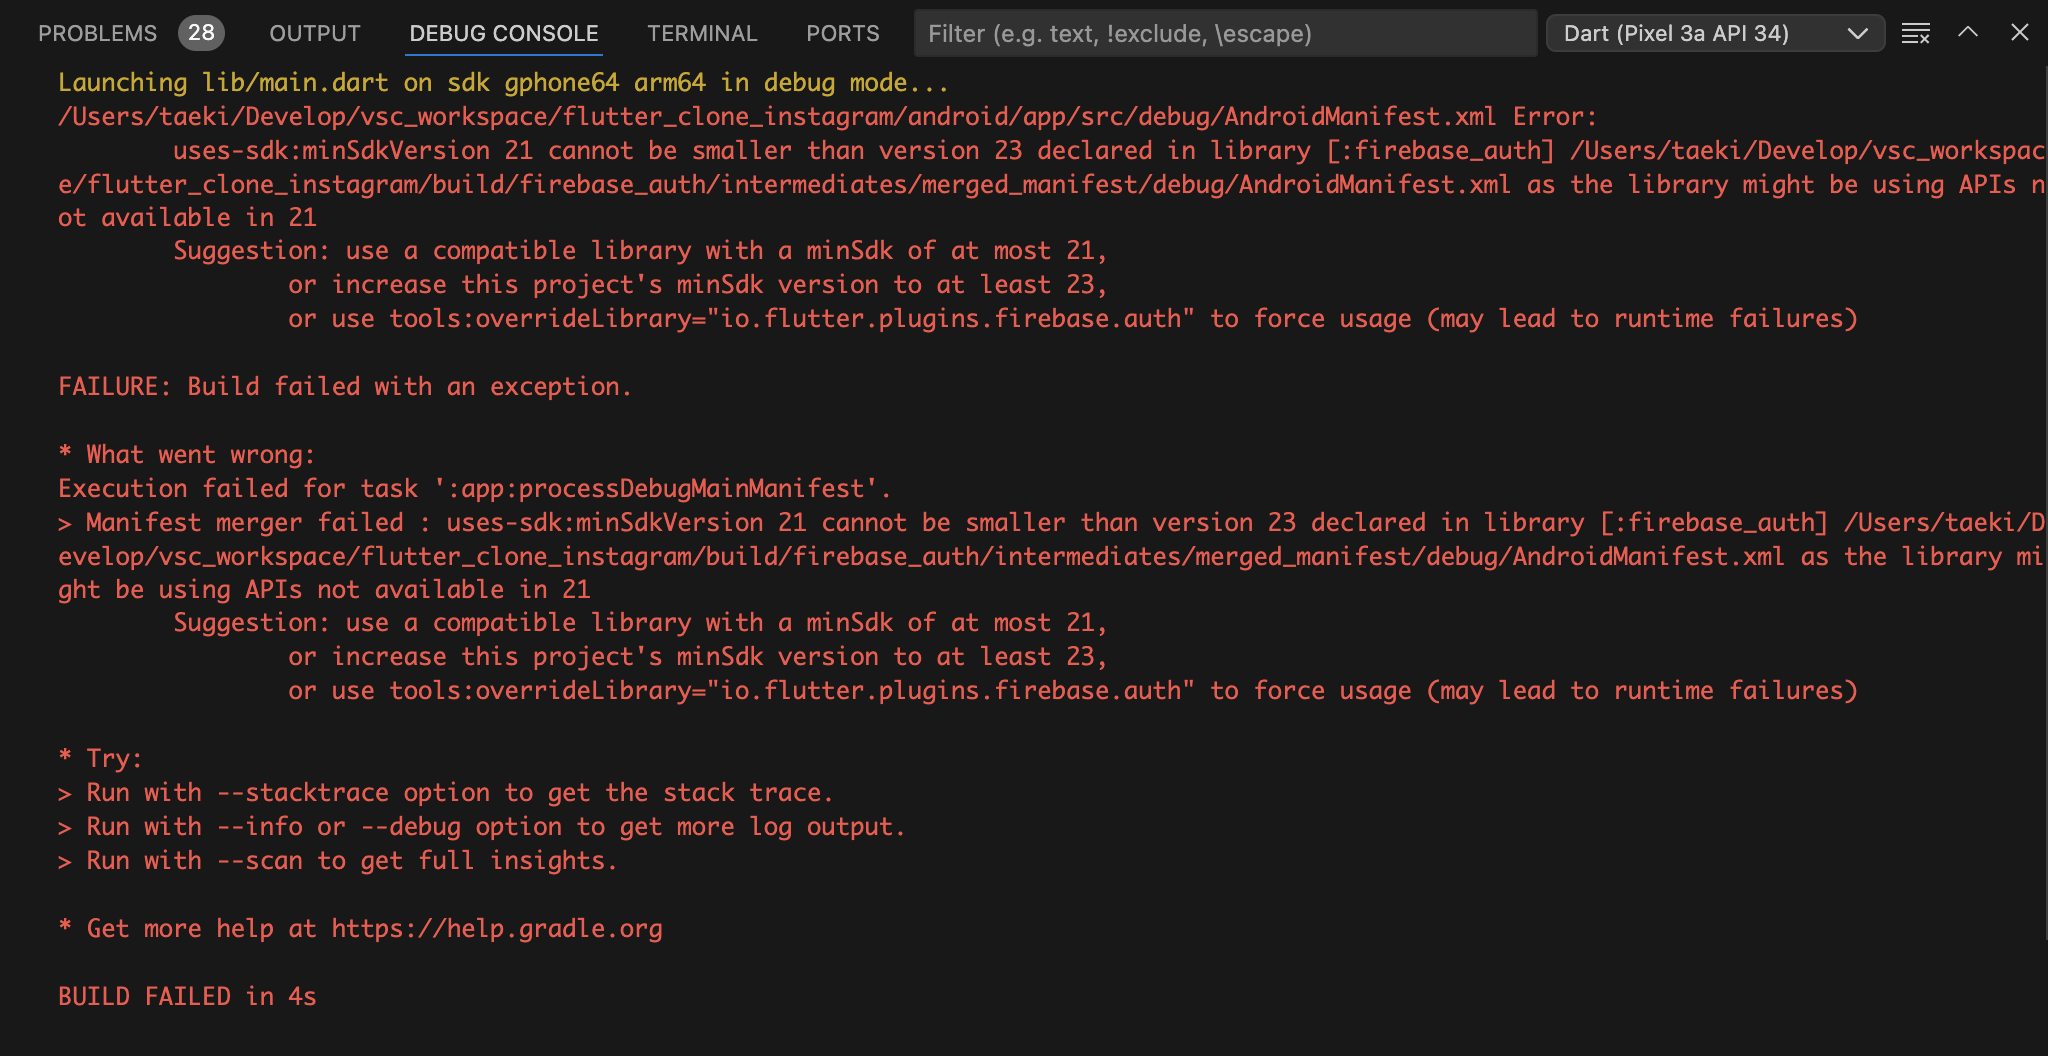The width and height of the screenshot is (2048, 1056).
Task: Clear the debug console output
Action: (x=1915, y=33)
